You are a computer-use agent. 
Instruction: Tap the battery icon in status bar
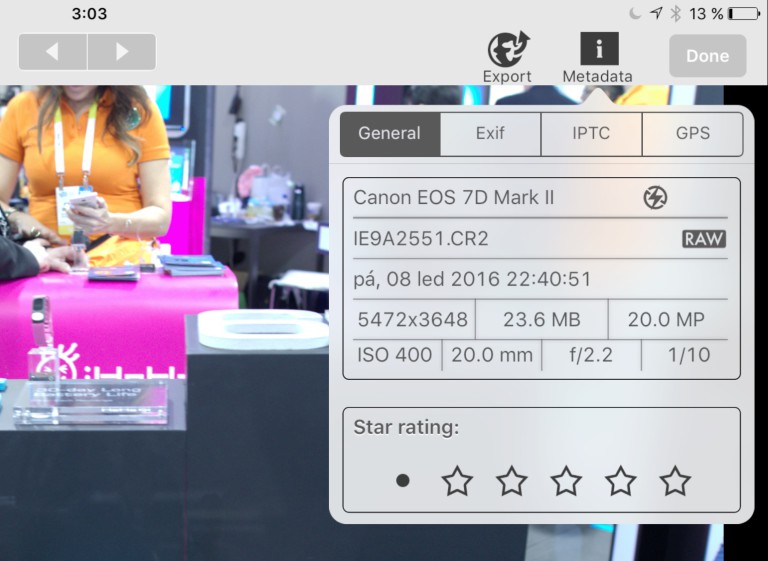pyautogui.click(x=744, y=14)
